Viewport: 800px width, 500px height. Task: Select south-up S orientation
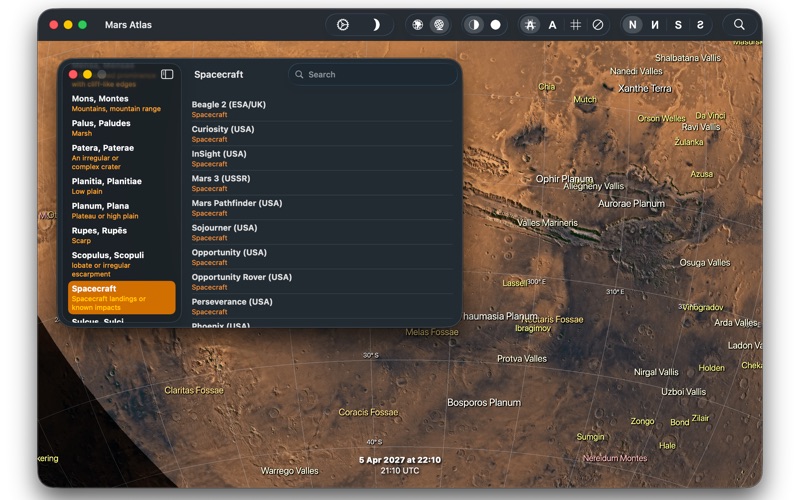678,24
